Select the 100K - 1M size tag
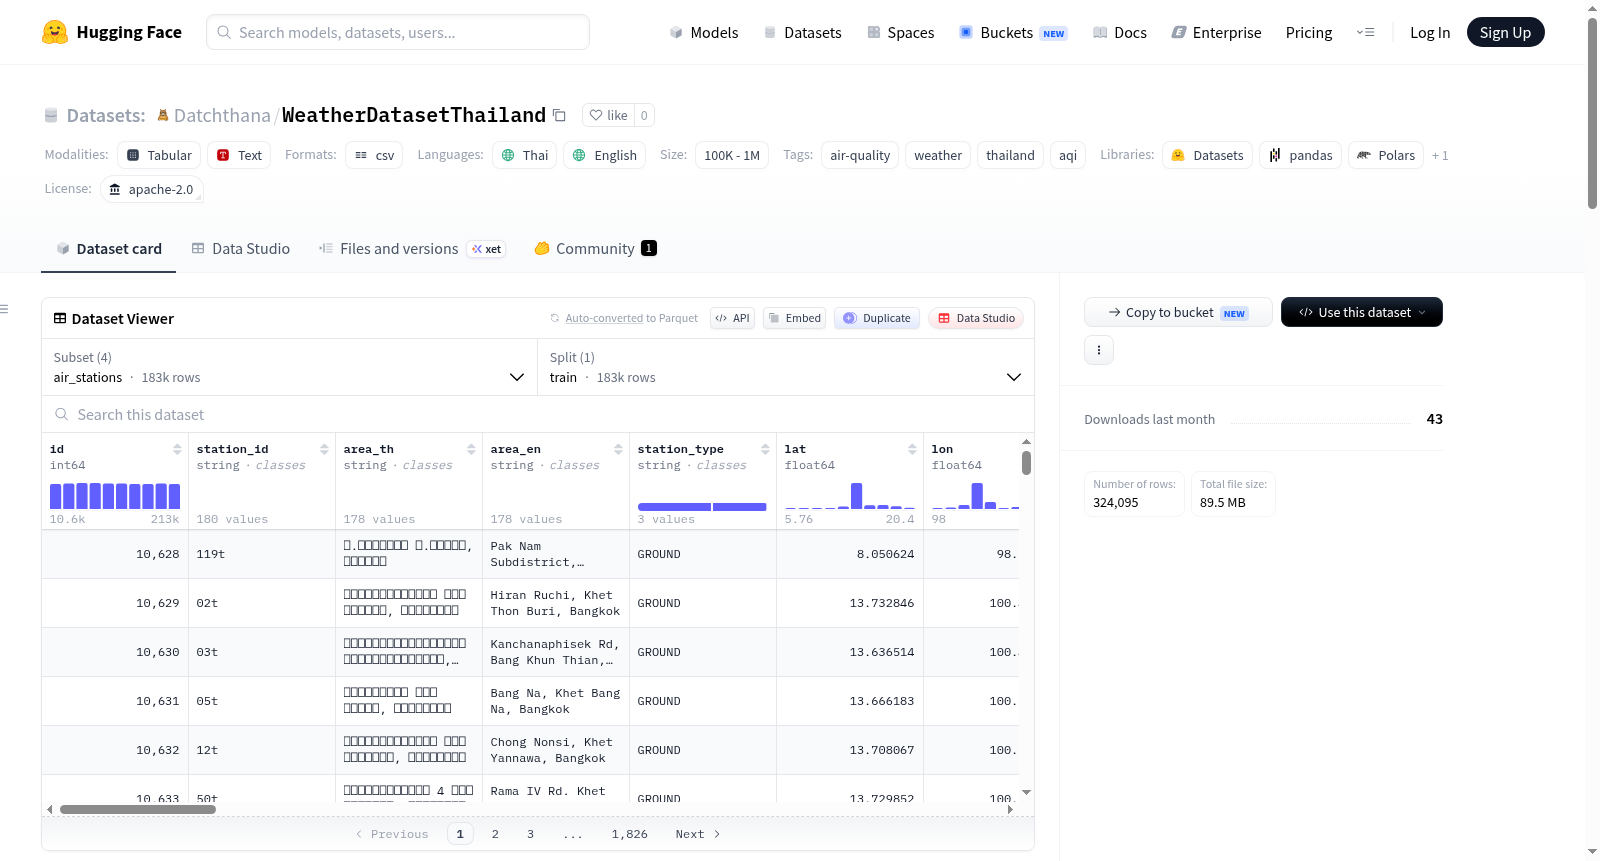Image resolution: width=1600 pixels, height=861 pixels. tap(732, 155)
